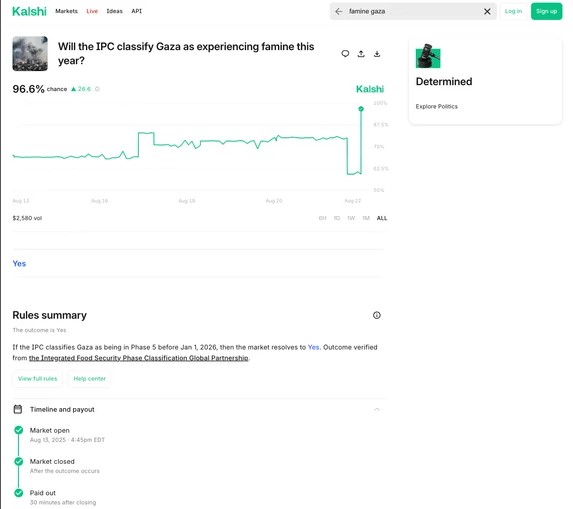Click the Log in button
This screenshot has height=509, width=573.
pos(513,11)
